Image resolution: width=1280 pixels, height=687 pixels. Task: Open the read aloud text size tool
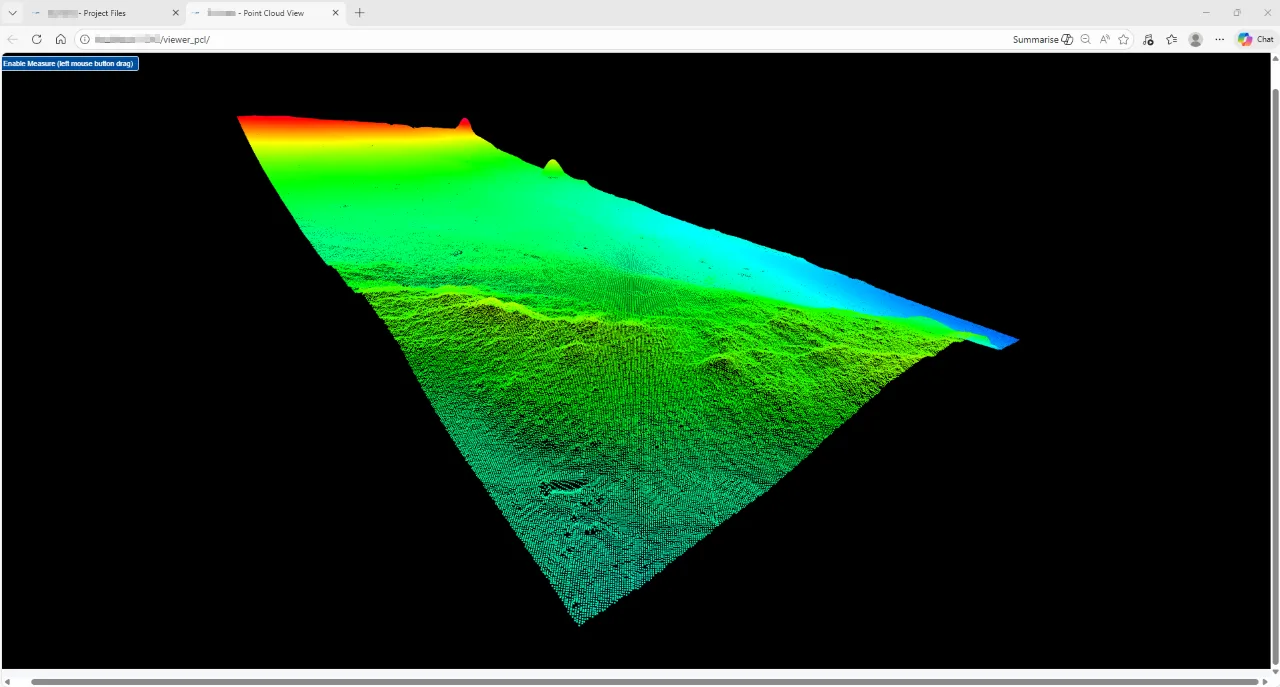1105,39
